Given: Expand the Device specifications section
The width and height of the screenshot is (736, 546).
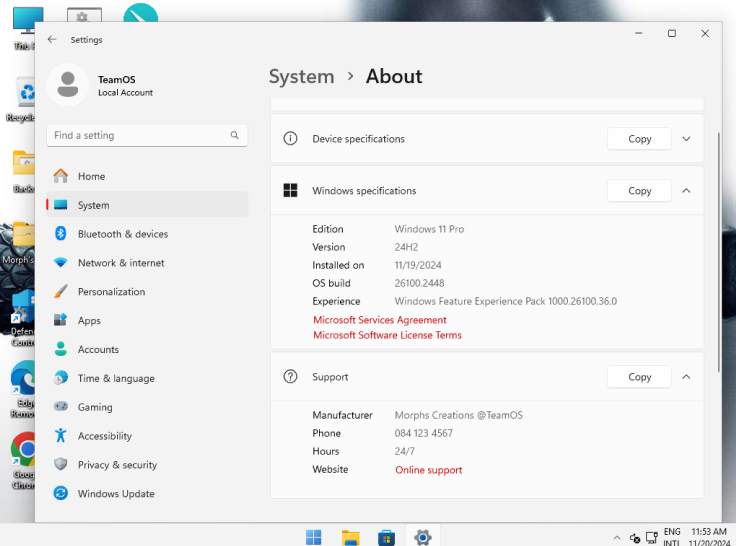Looking at the screenshot, I should 686,139.
